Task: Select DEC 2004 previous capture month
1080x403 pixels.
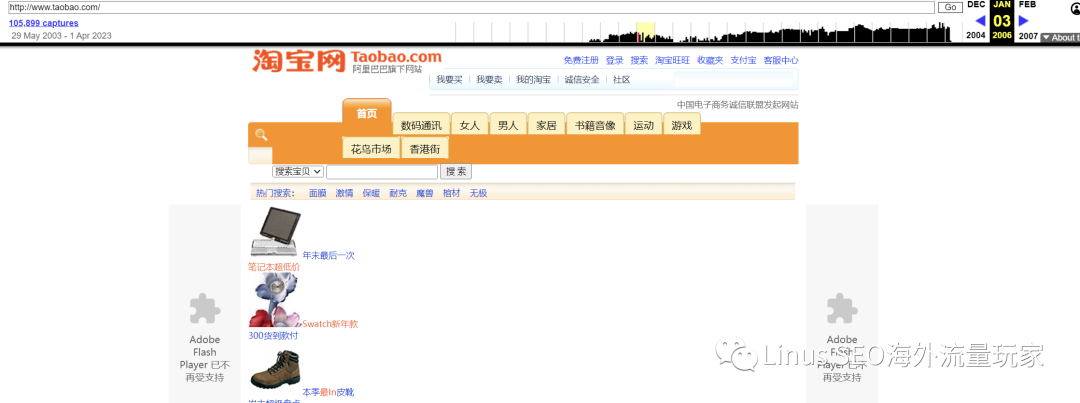Action: (x=976, y=20)
